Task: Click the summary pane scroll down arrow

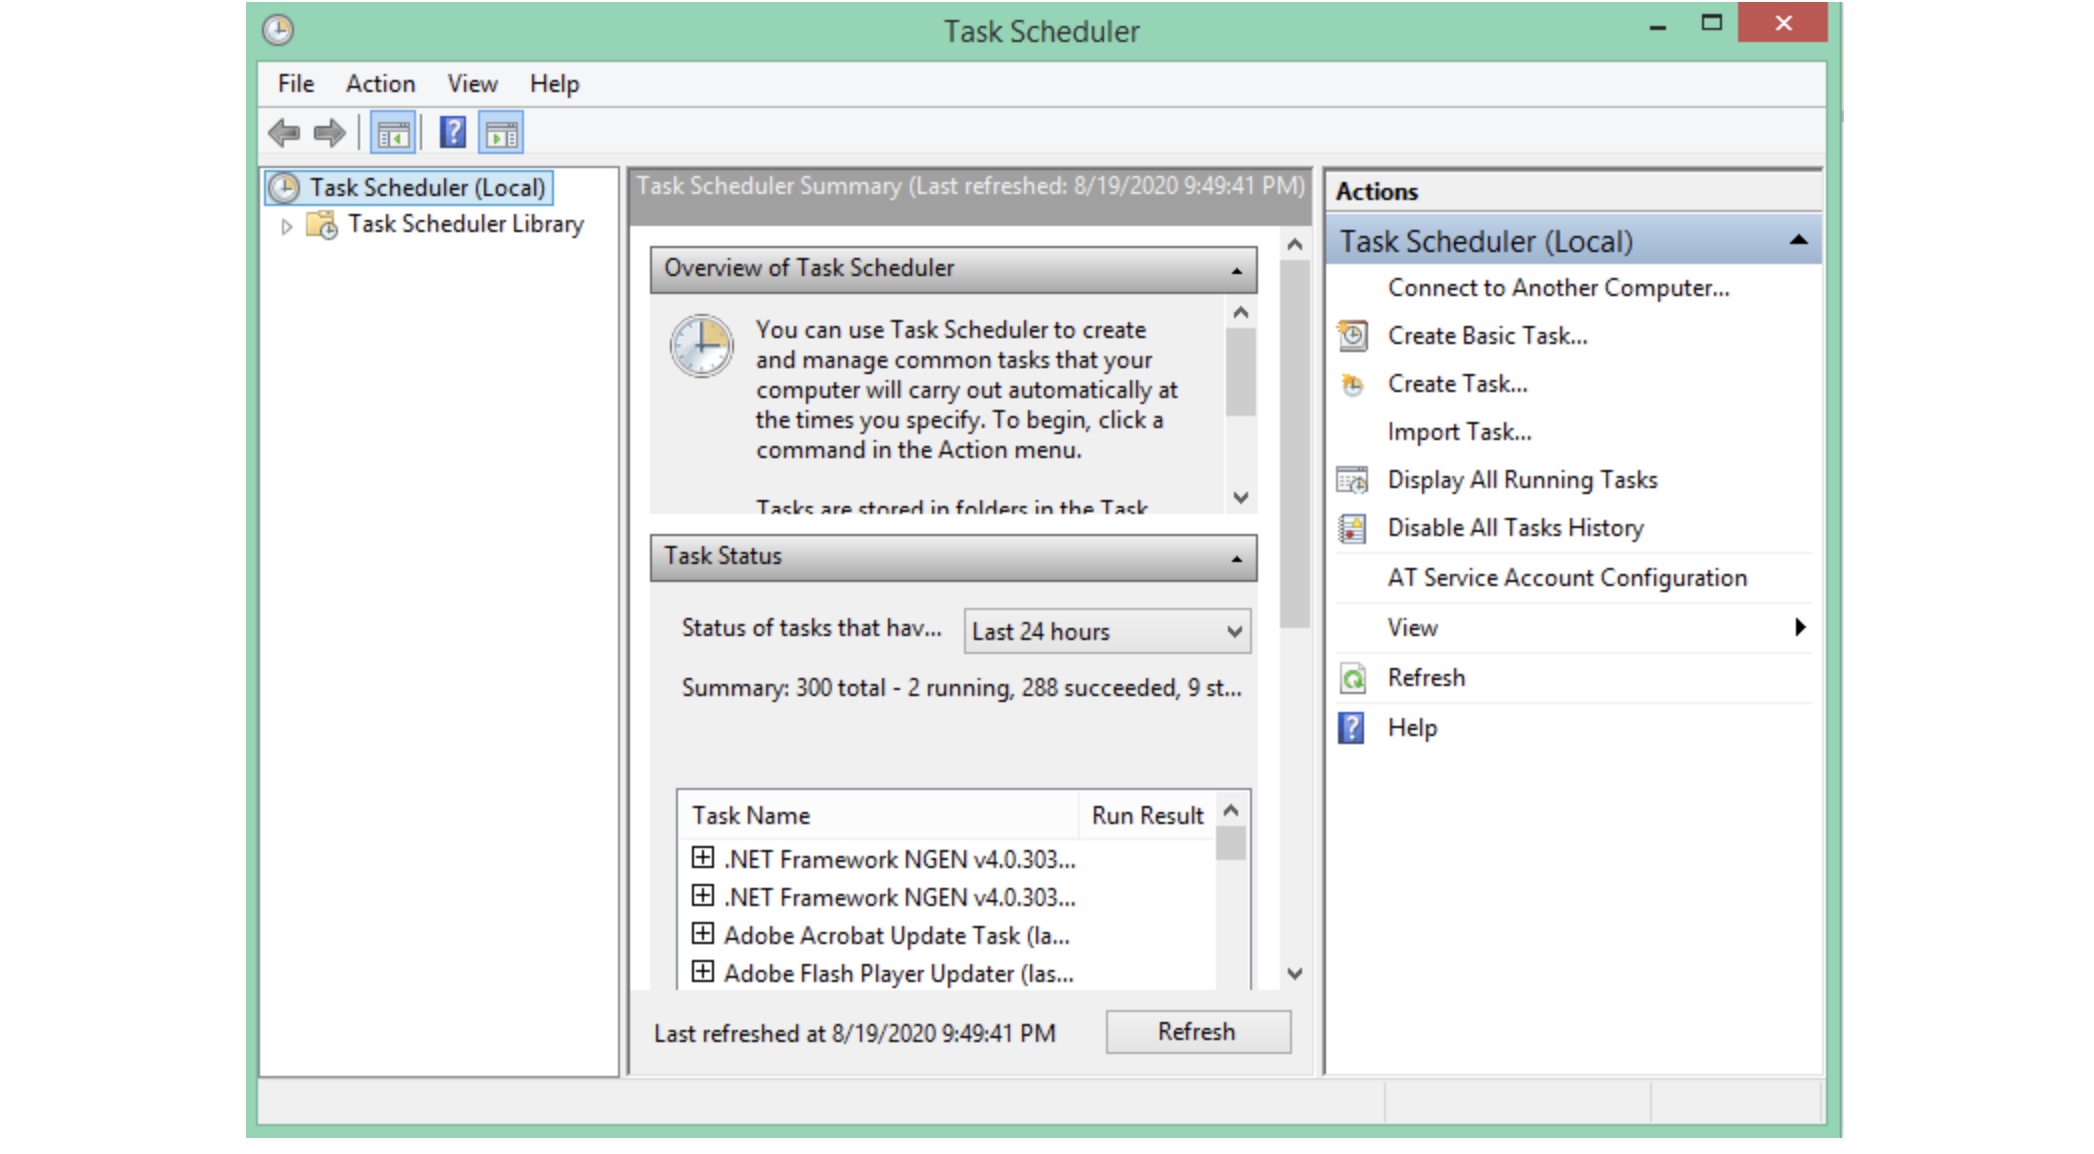Action: point(1295,973)
